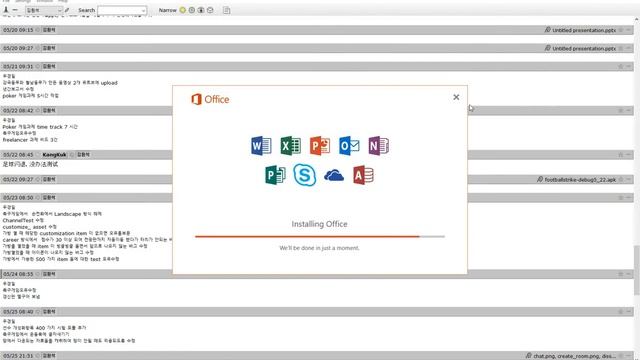This screenshot has width=640, height=360.
Task: Click the "Poker" time track line in 05/22 message
Action: pyautogui.click(x=40, y=127)
